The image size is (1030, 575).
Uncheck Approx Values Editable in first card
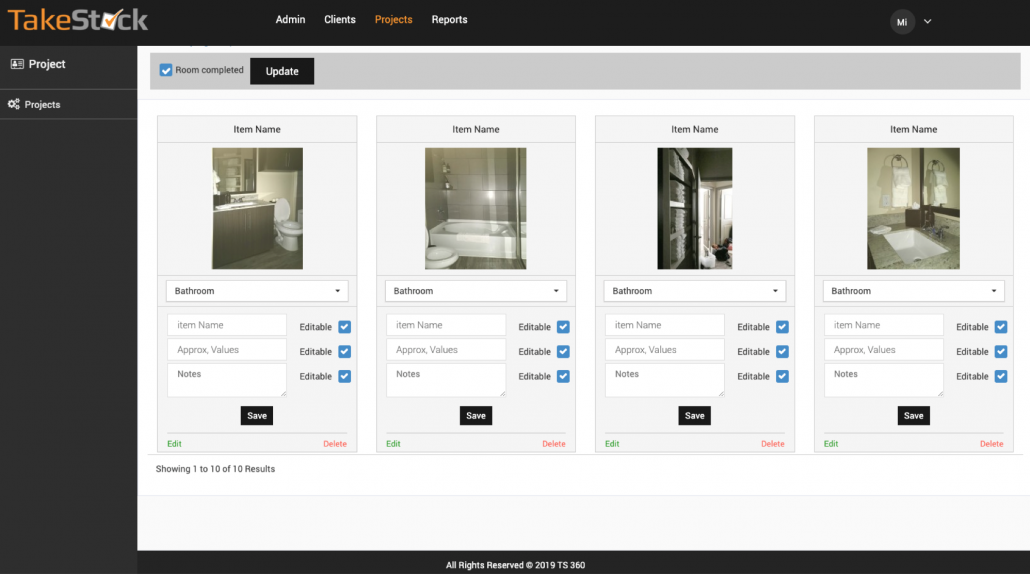pyautogui.click(x=344, y=352)
